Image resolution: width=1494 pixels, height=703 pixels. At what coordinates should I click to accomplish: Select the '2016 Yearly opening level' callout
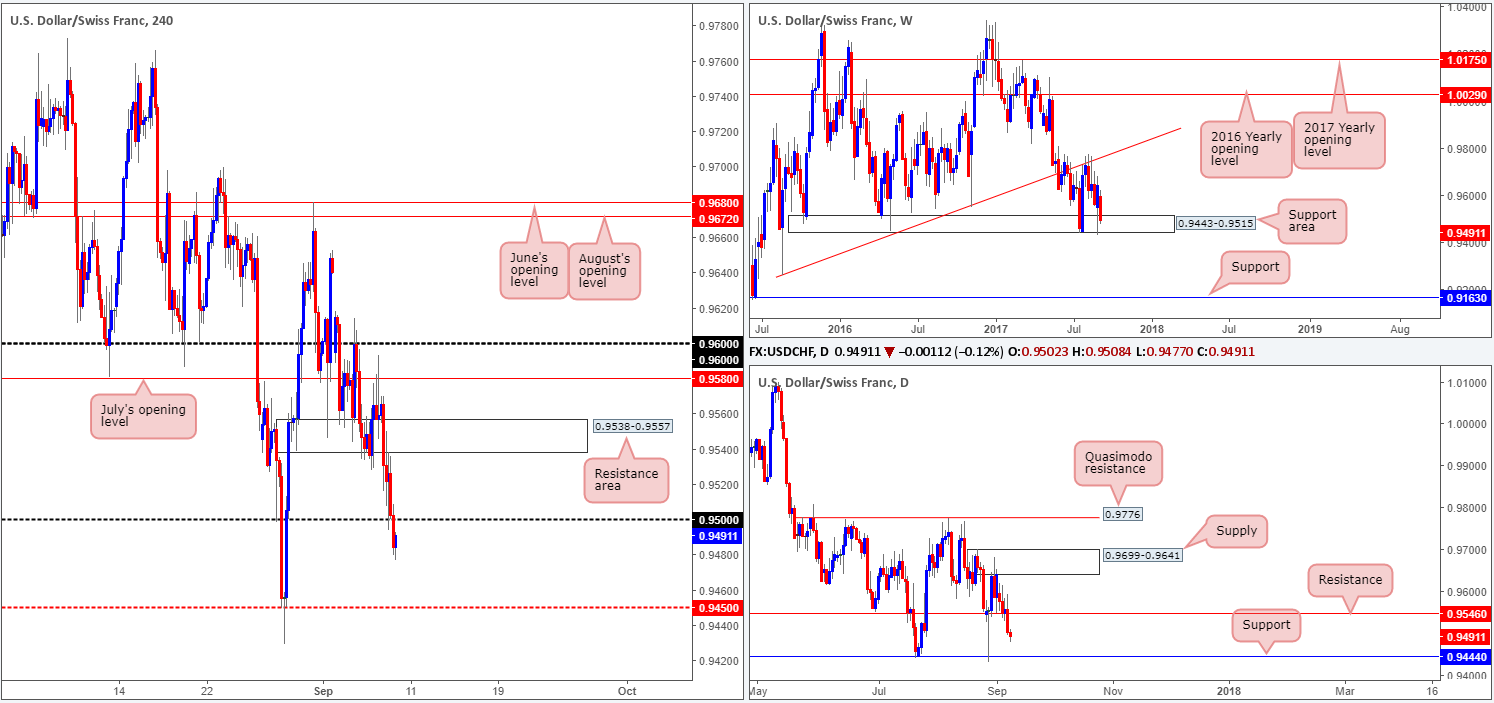point(1244,148)
